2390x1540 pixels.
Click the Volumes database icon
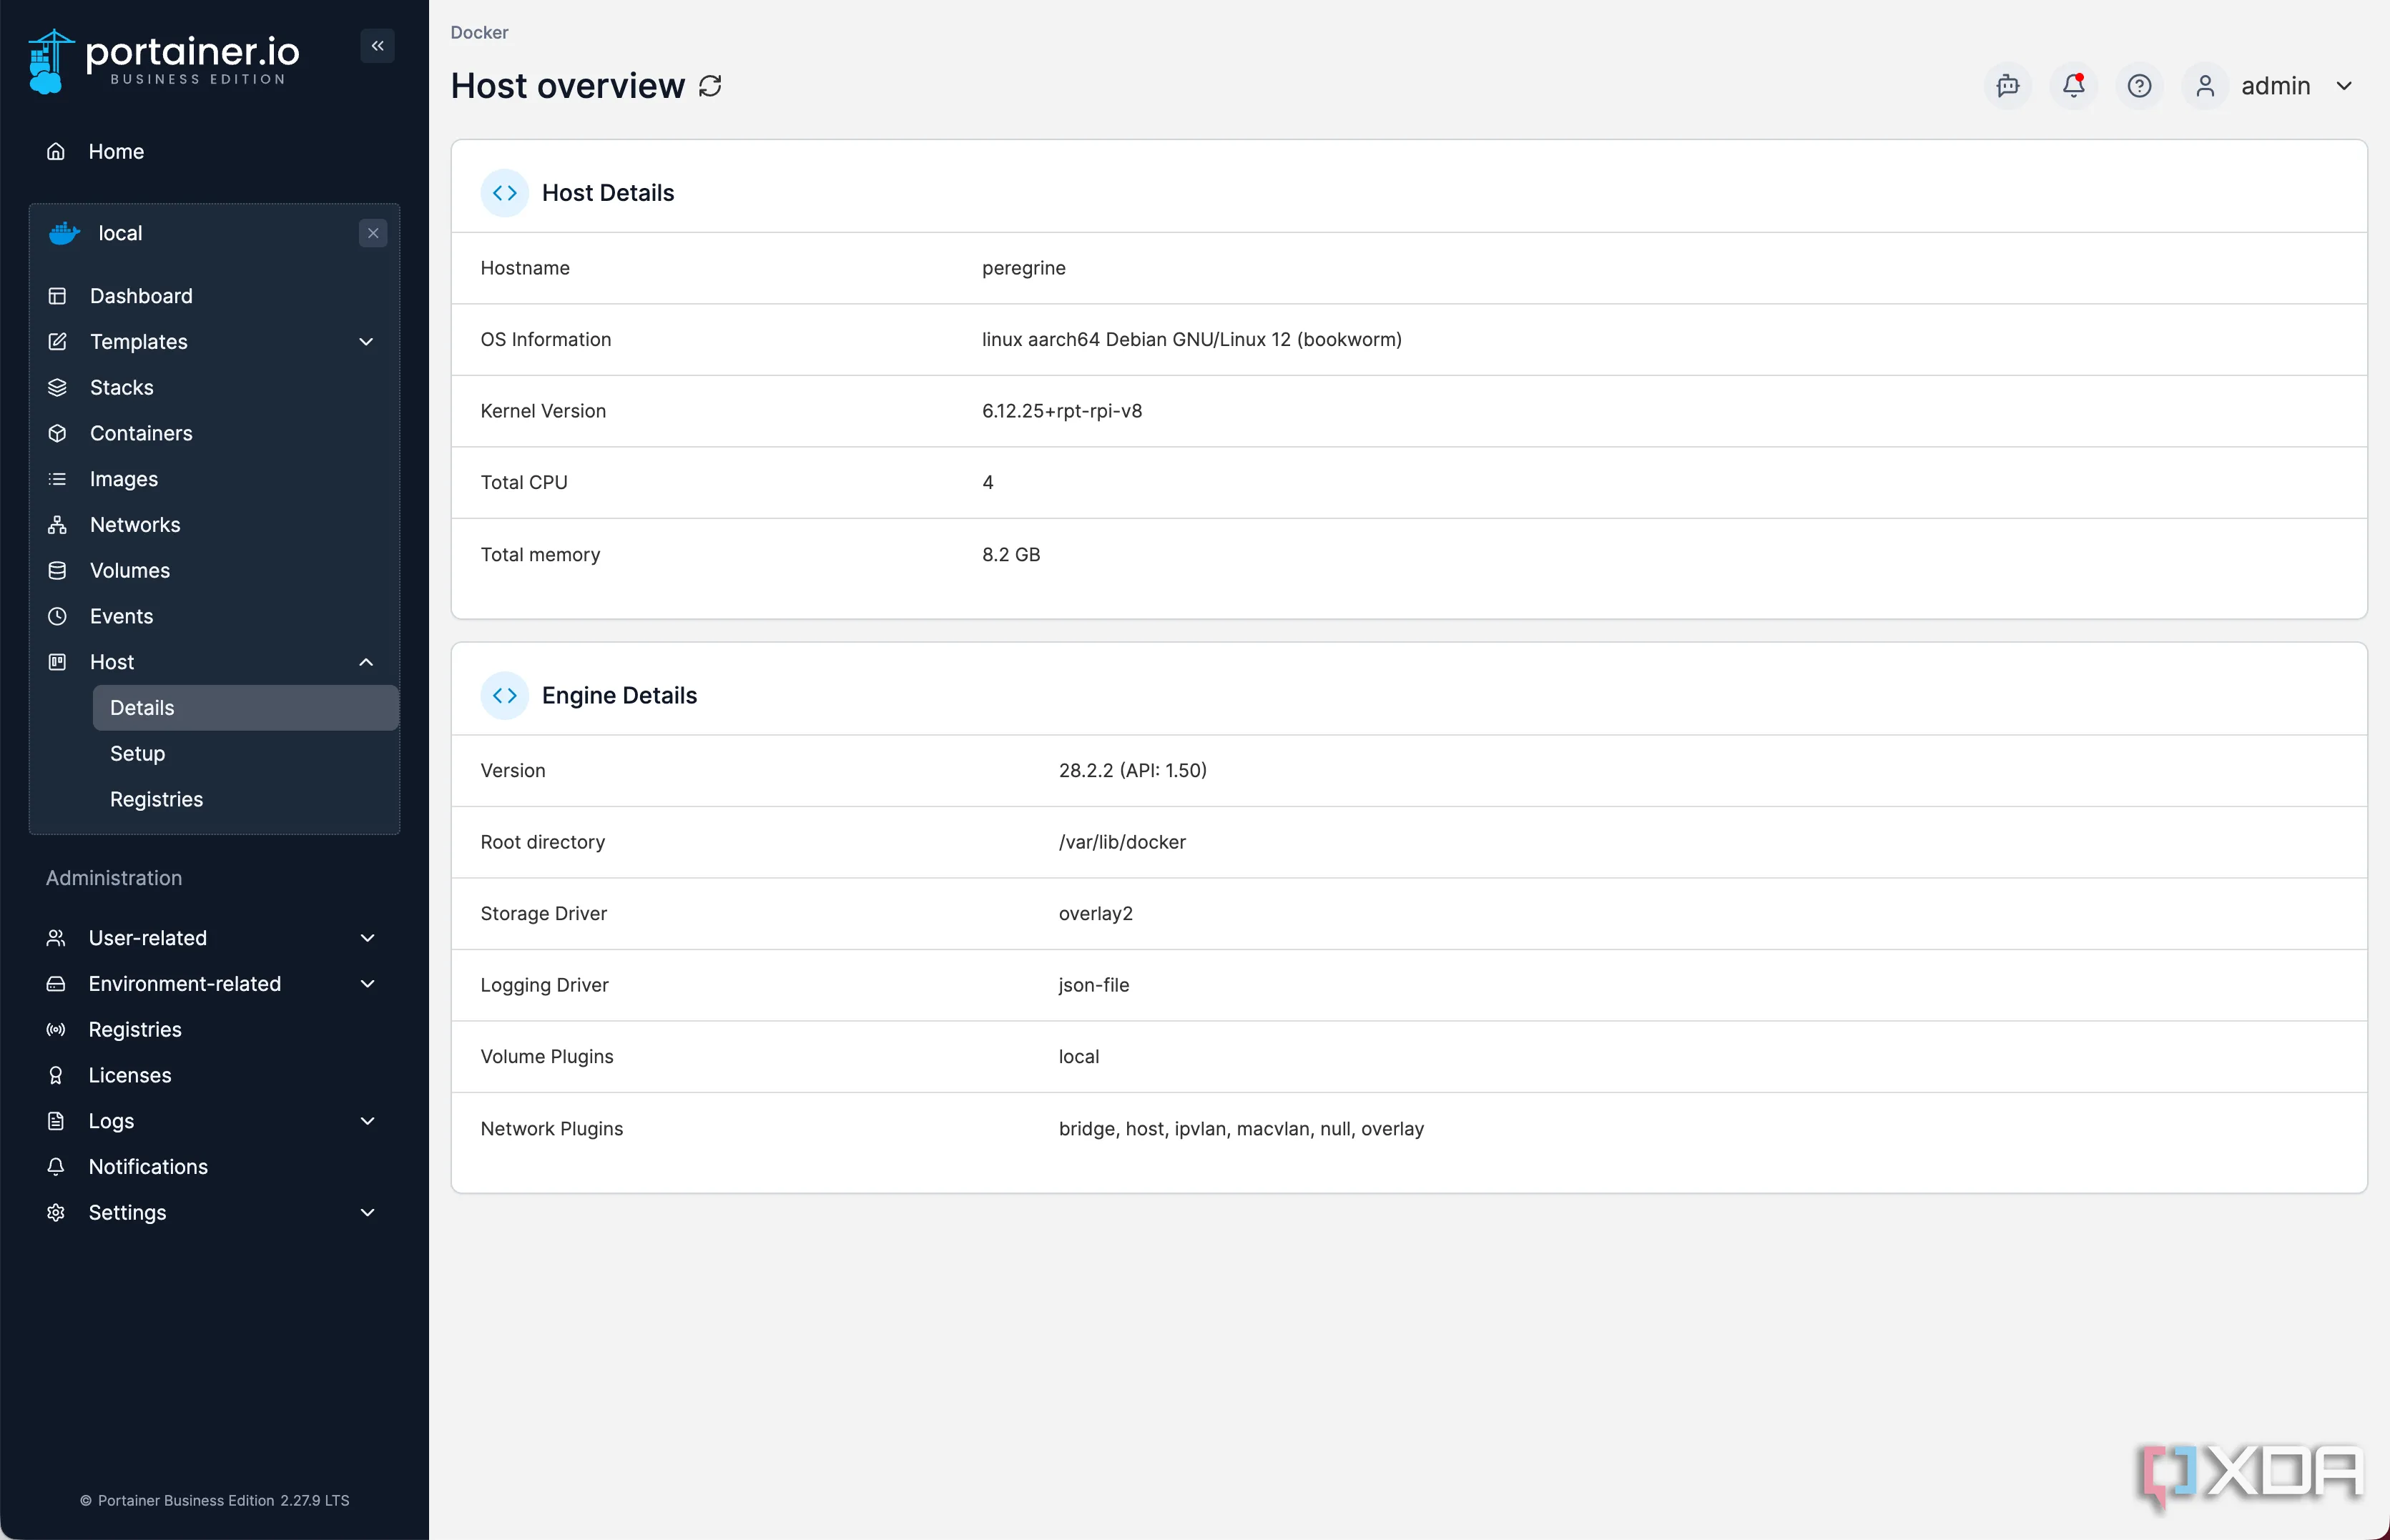point(57,571)
